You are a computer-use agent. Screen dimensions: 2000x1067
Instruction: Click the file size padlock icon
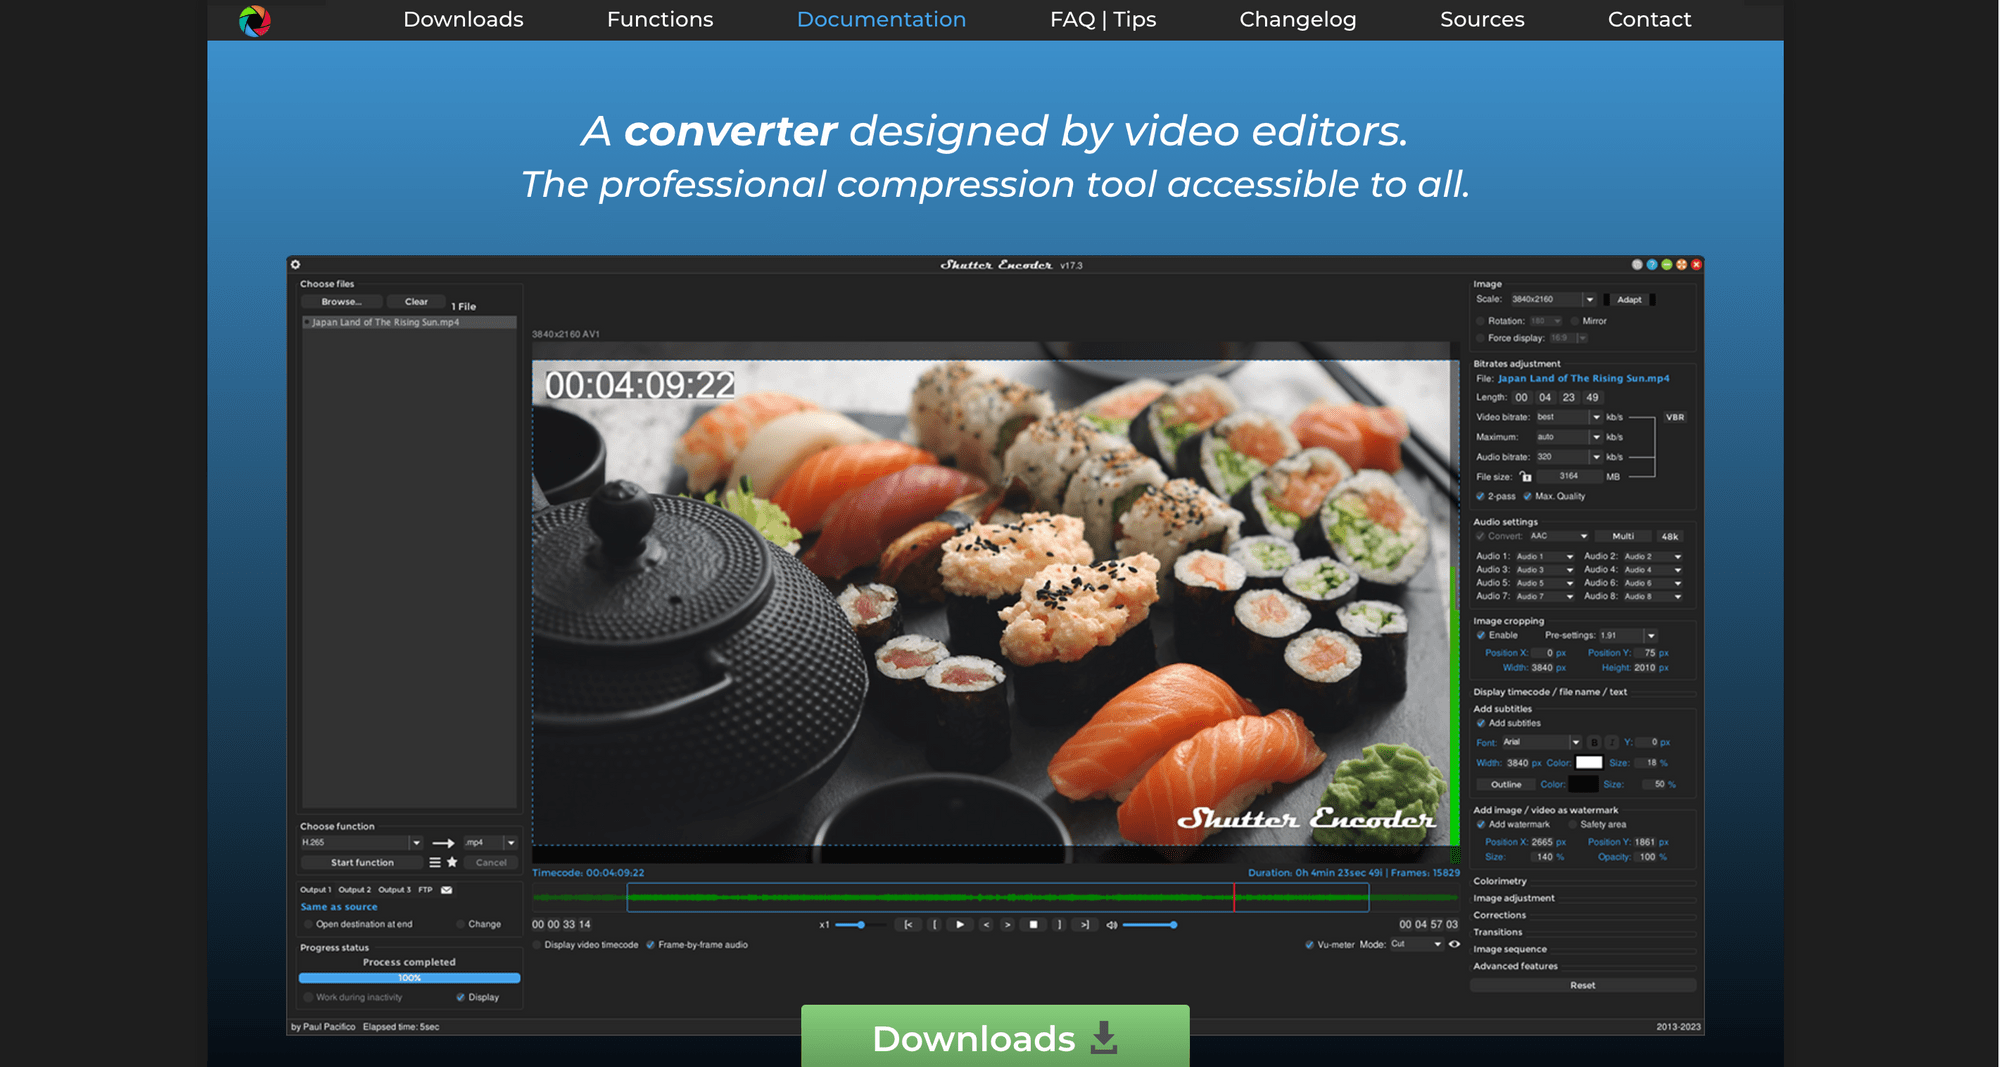click(1526, 477)
